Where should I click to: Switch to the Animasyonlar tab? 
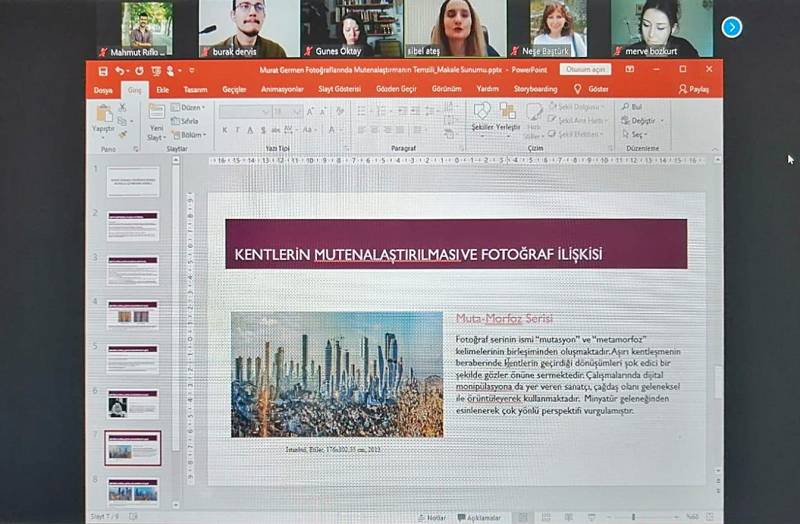281,89
